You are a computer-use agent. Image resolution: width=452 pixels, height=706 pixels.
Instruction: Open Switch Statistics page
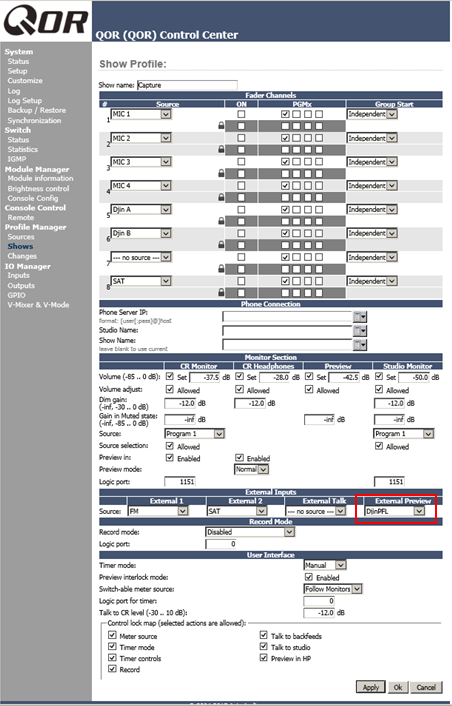pos(23,149)
